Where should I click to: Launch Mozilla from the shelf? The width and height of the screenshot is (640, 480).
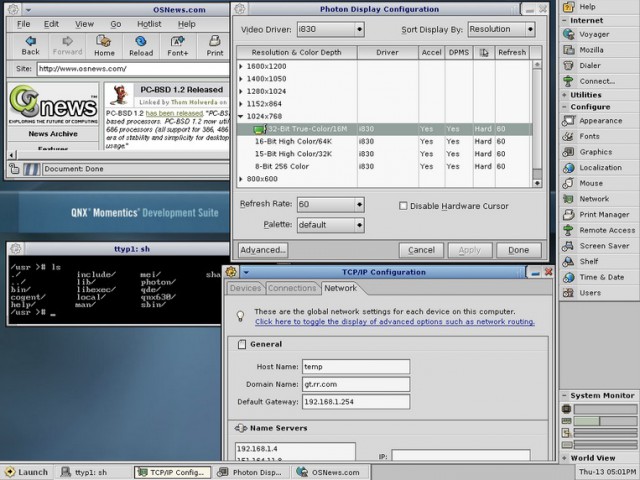[591, 50]
